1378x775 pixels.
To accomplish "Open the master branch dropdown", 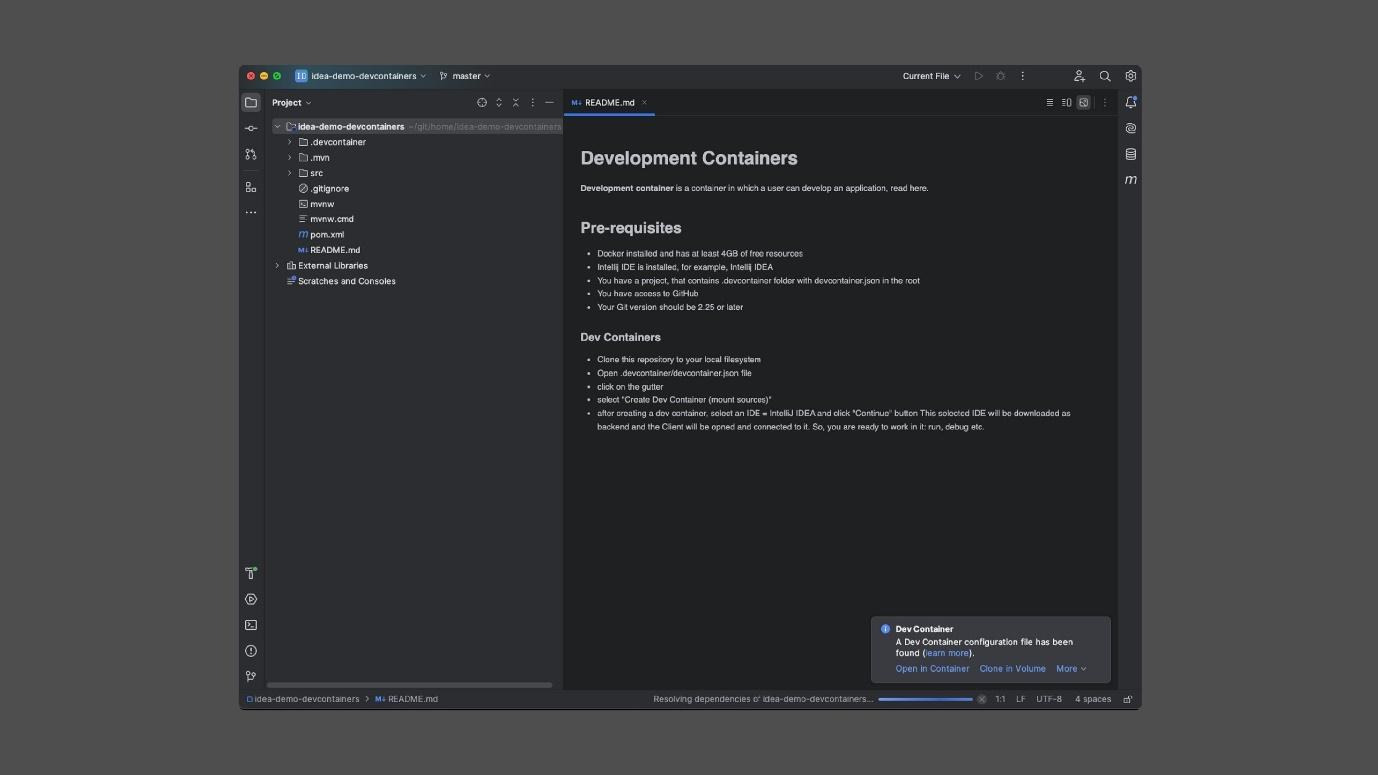I will [x=465, y=76].
